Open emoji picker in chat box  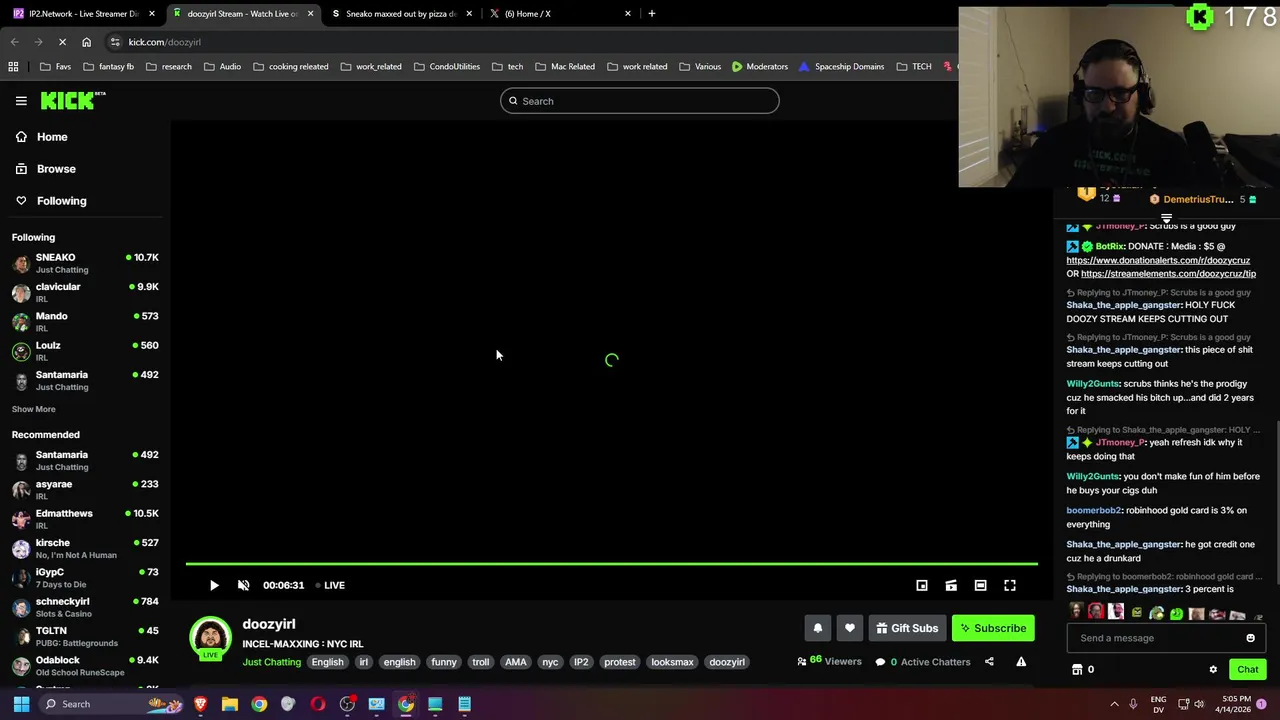(x=1250, y=638)
